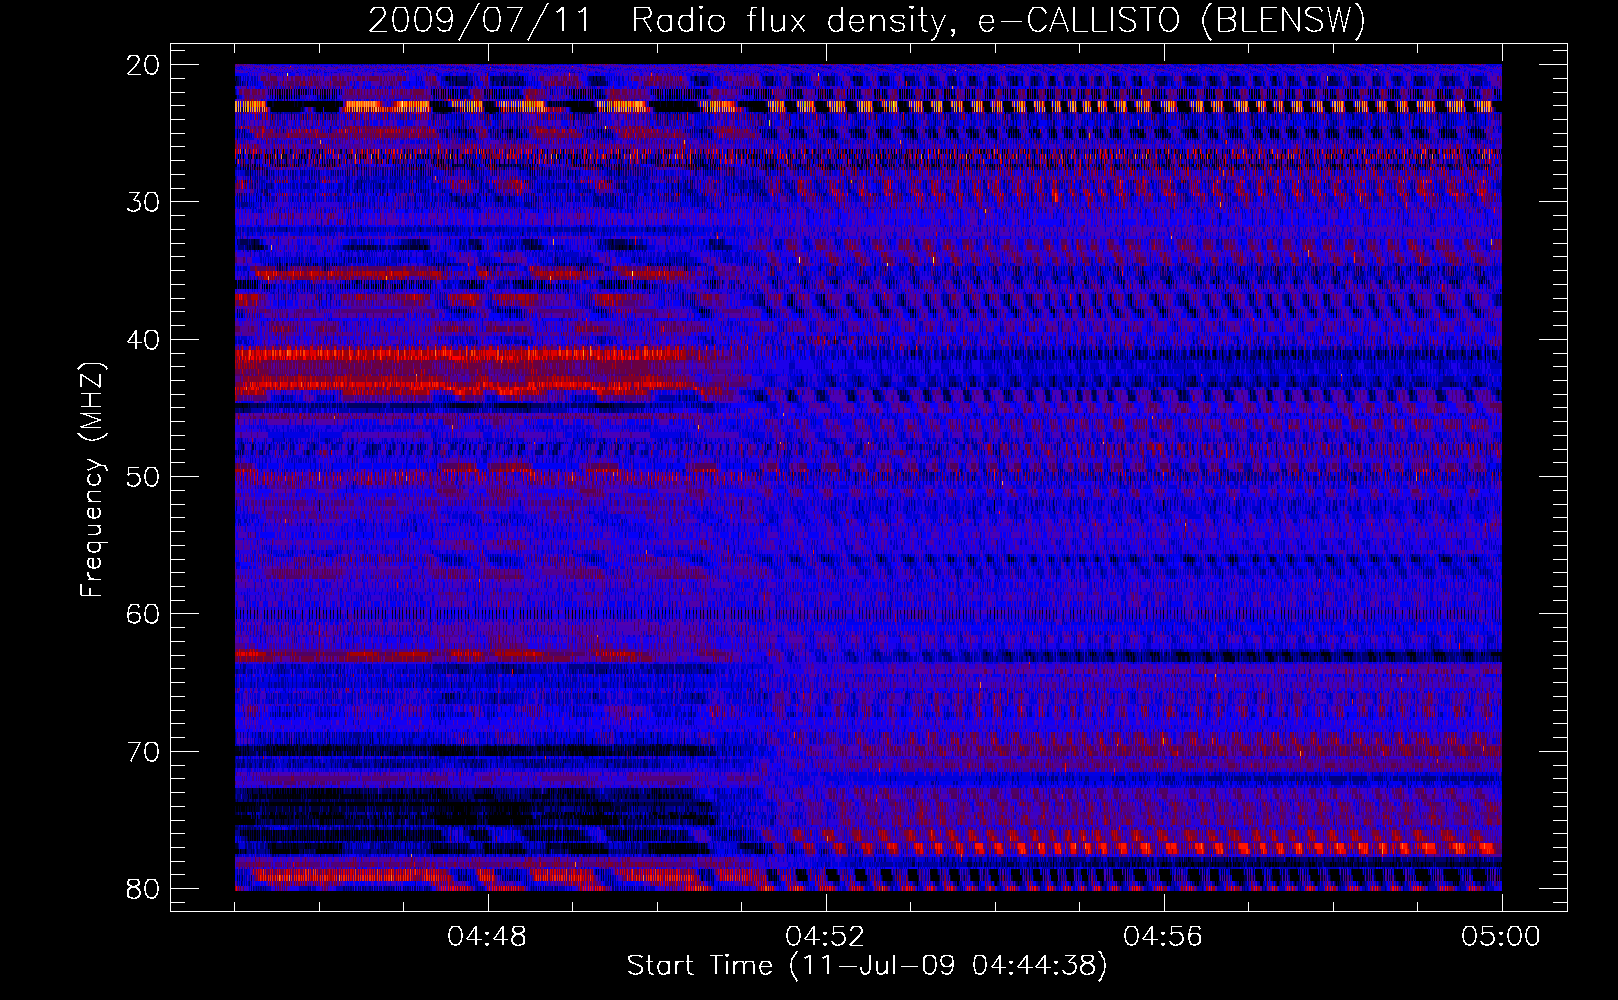Click the 50 frequency tick label
The width and height of the screenshot is (1618, 1000).
[x=144, y=477]
